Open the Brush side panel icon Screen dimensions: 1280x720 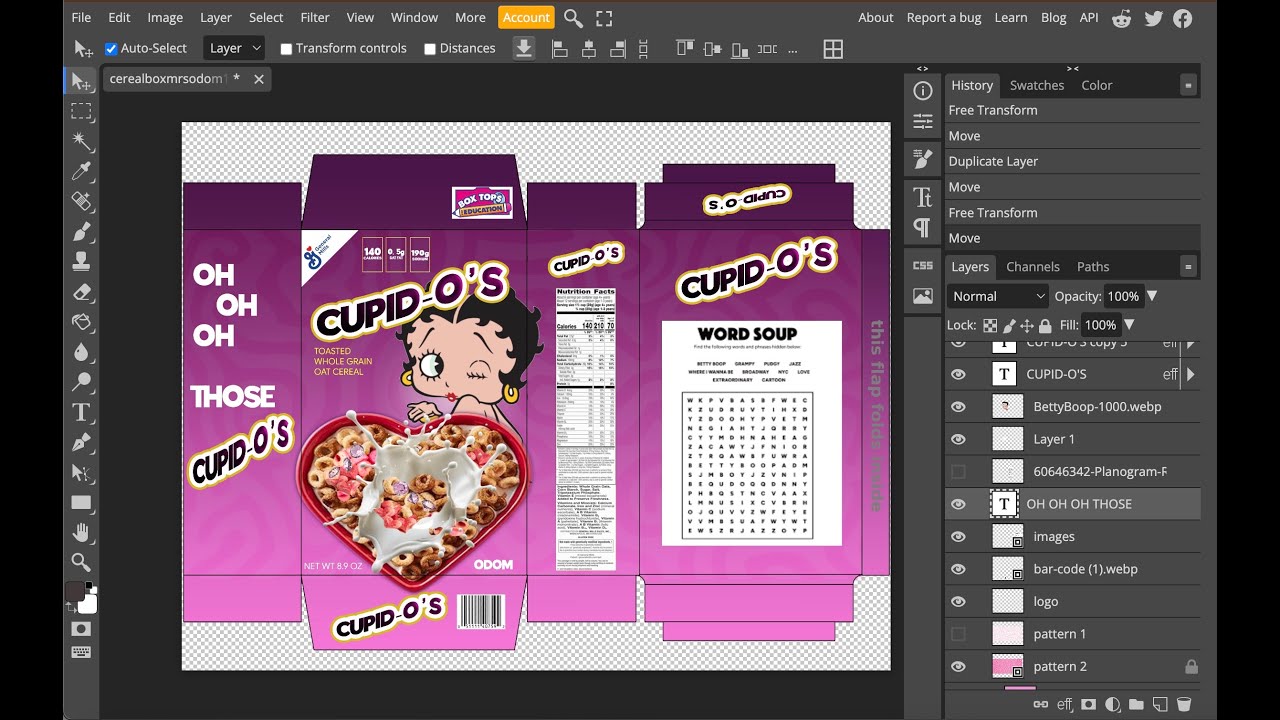tap(922, 160)
